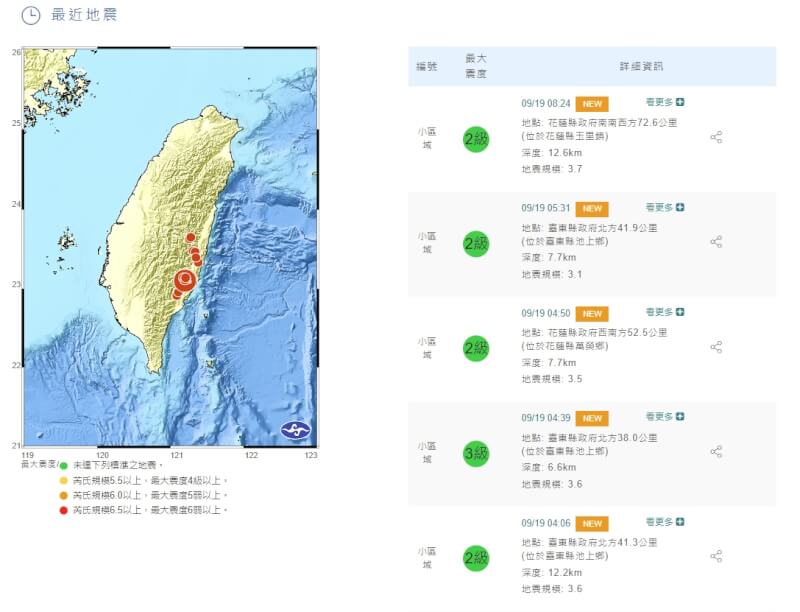Select location text 臺東縣政府北方38.0公里

603,438
